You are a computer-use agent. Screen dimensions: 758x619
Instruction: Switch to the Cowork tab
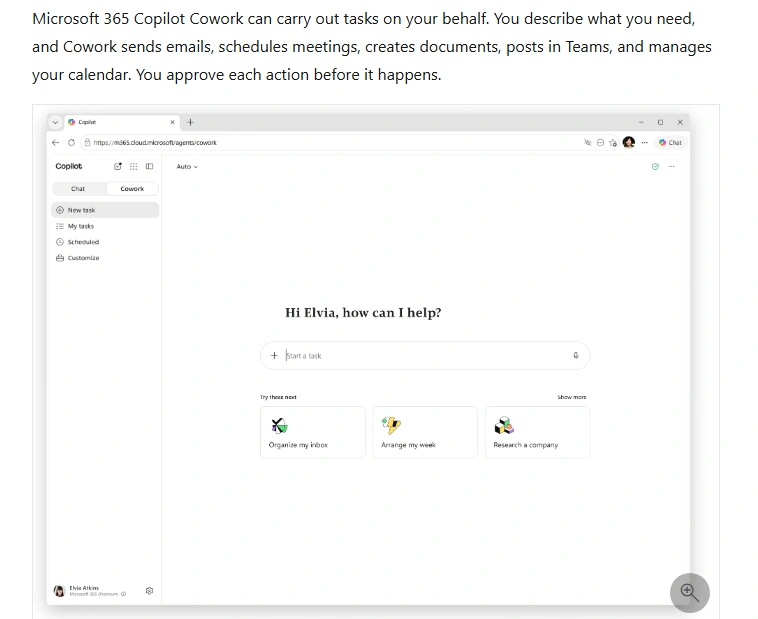(132, 189)
